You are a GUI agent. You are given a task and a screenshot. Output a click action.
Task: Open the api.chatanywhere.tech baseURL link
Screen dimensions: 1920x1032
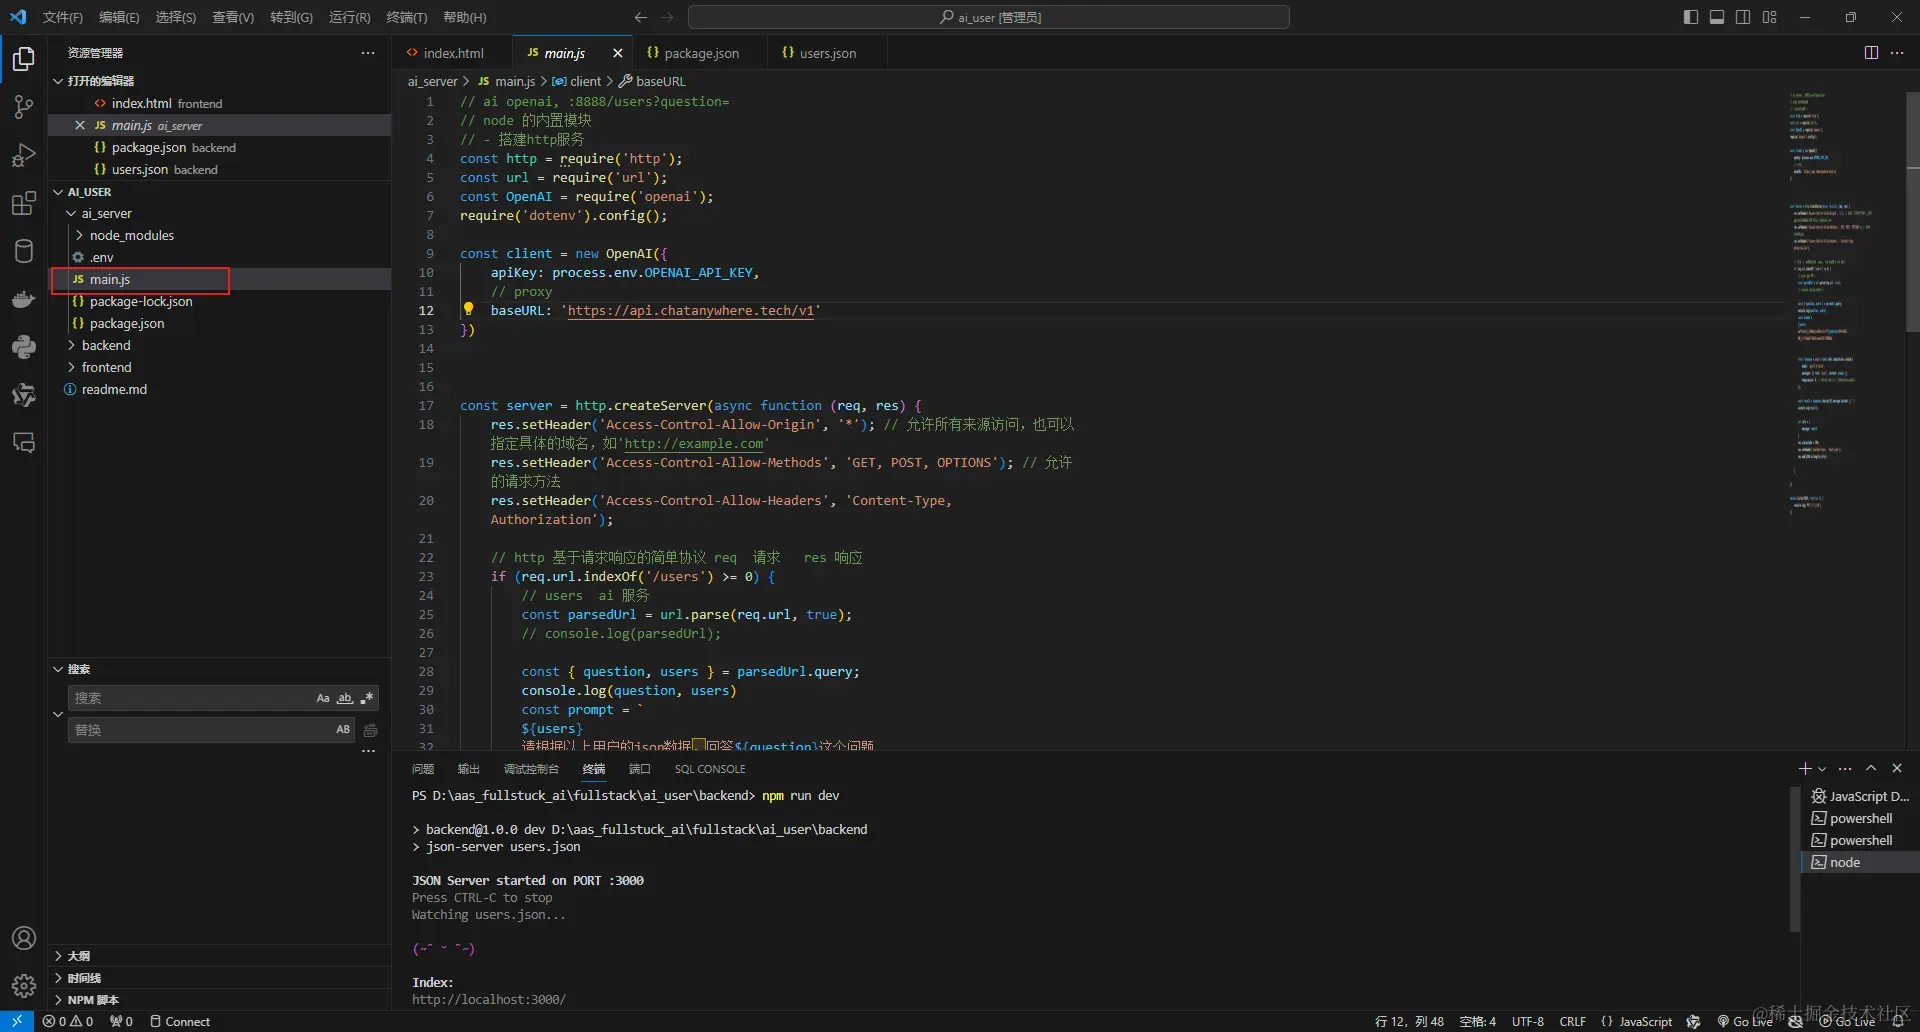[690, 311]
